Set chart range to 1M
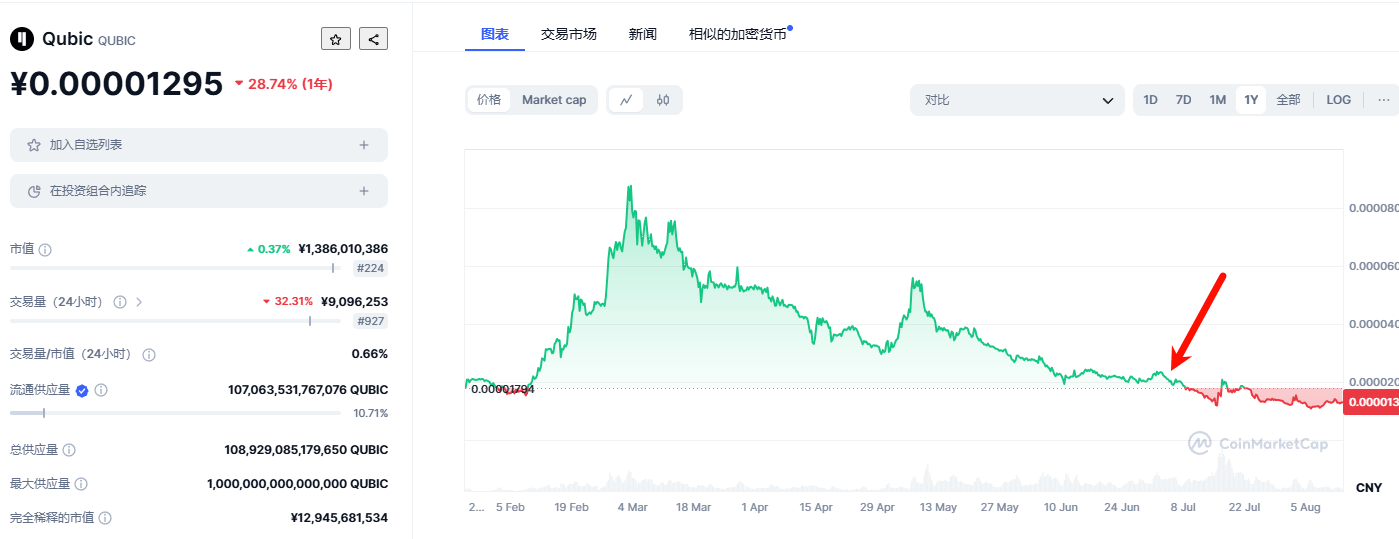This screenshot has height=539, width=1399. 1217,100
